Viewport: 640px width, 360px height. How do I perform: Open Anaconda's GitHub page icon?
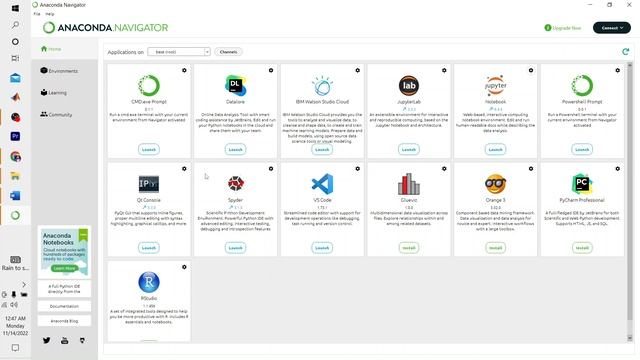[x=82, y=340]
